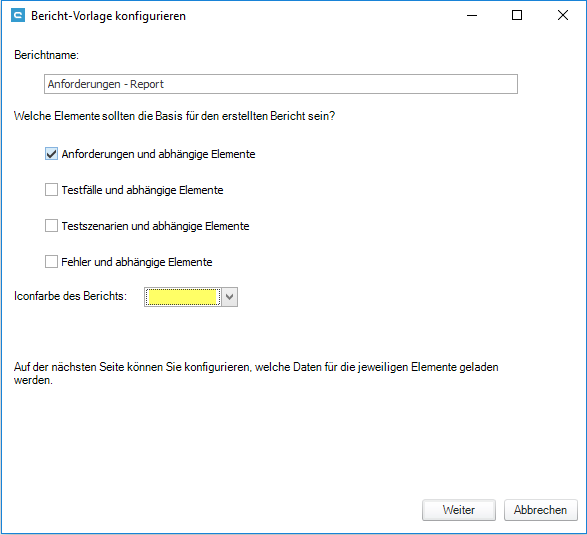Expand the Iconfarbe des Berichts dropdown arrow
Image resolution: width=587 pixels, height=535 pixels.
[x=229, y=297]
